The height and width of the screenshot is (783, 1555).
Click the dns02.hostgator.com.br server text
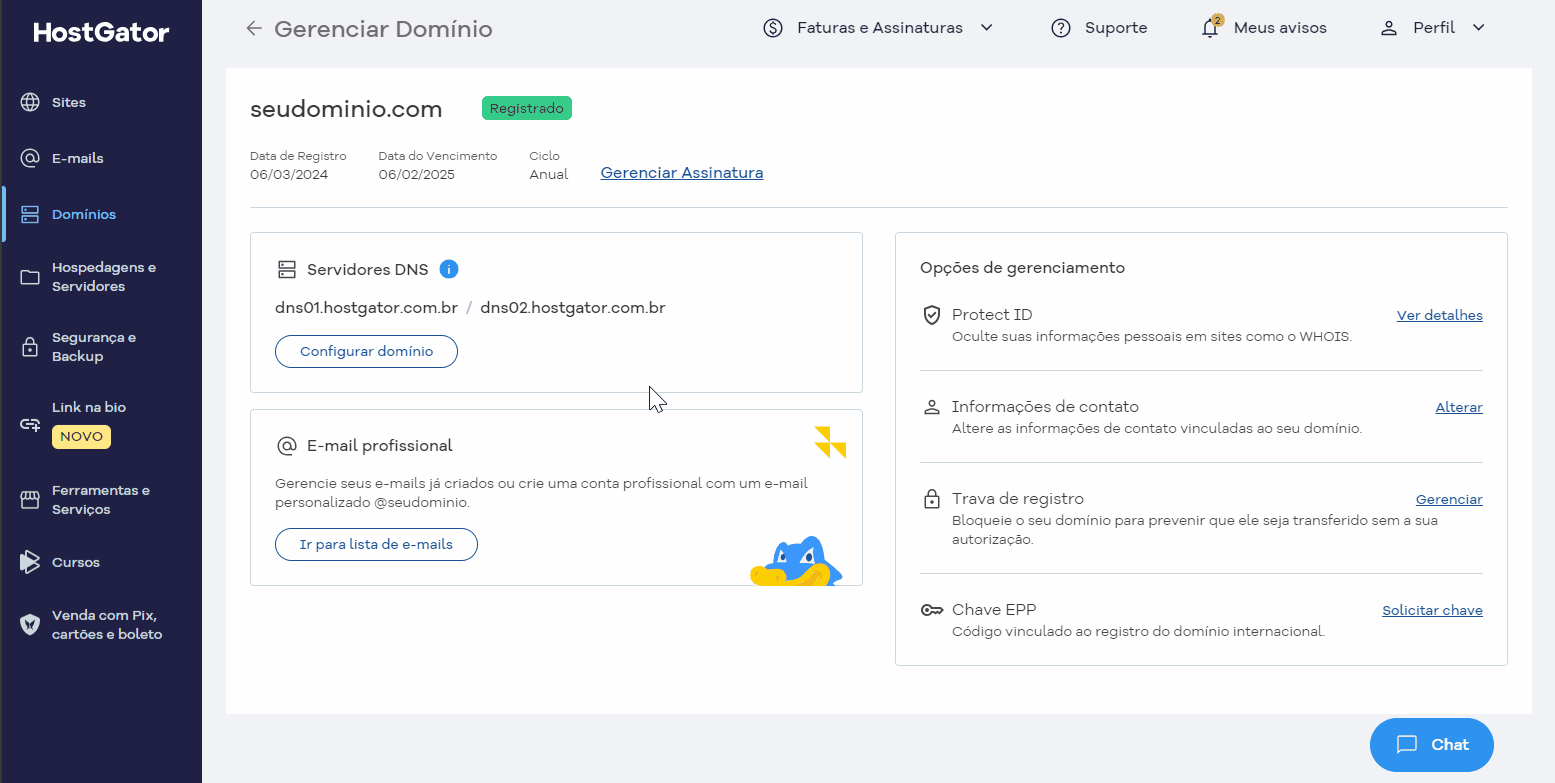(x=573, y=307)
